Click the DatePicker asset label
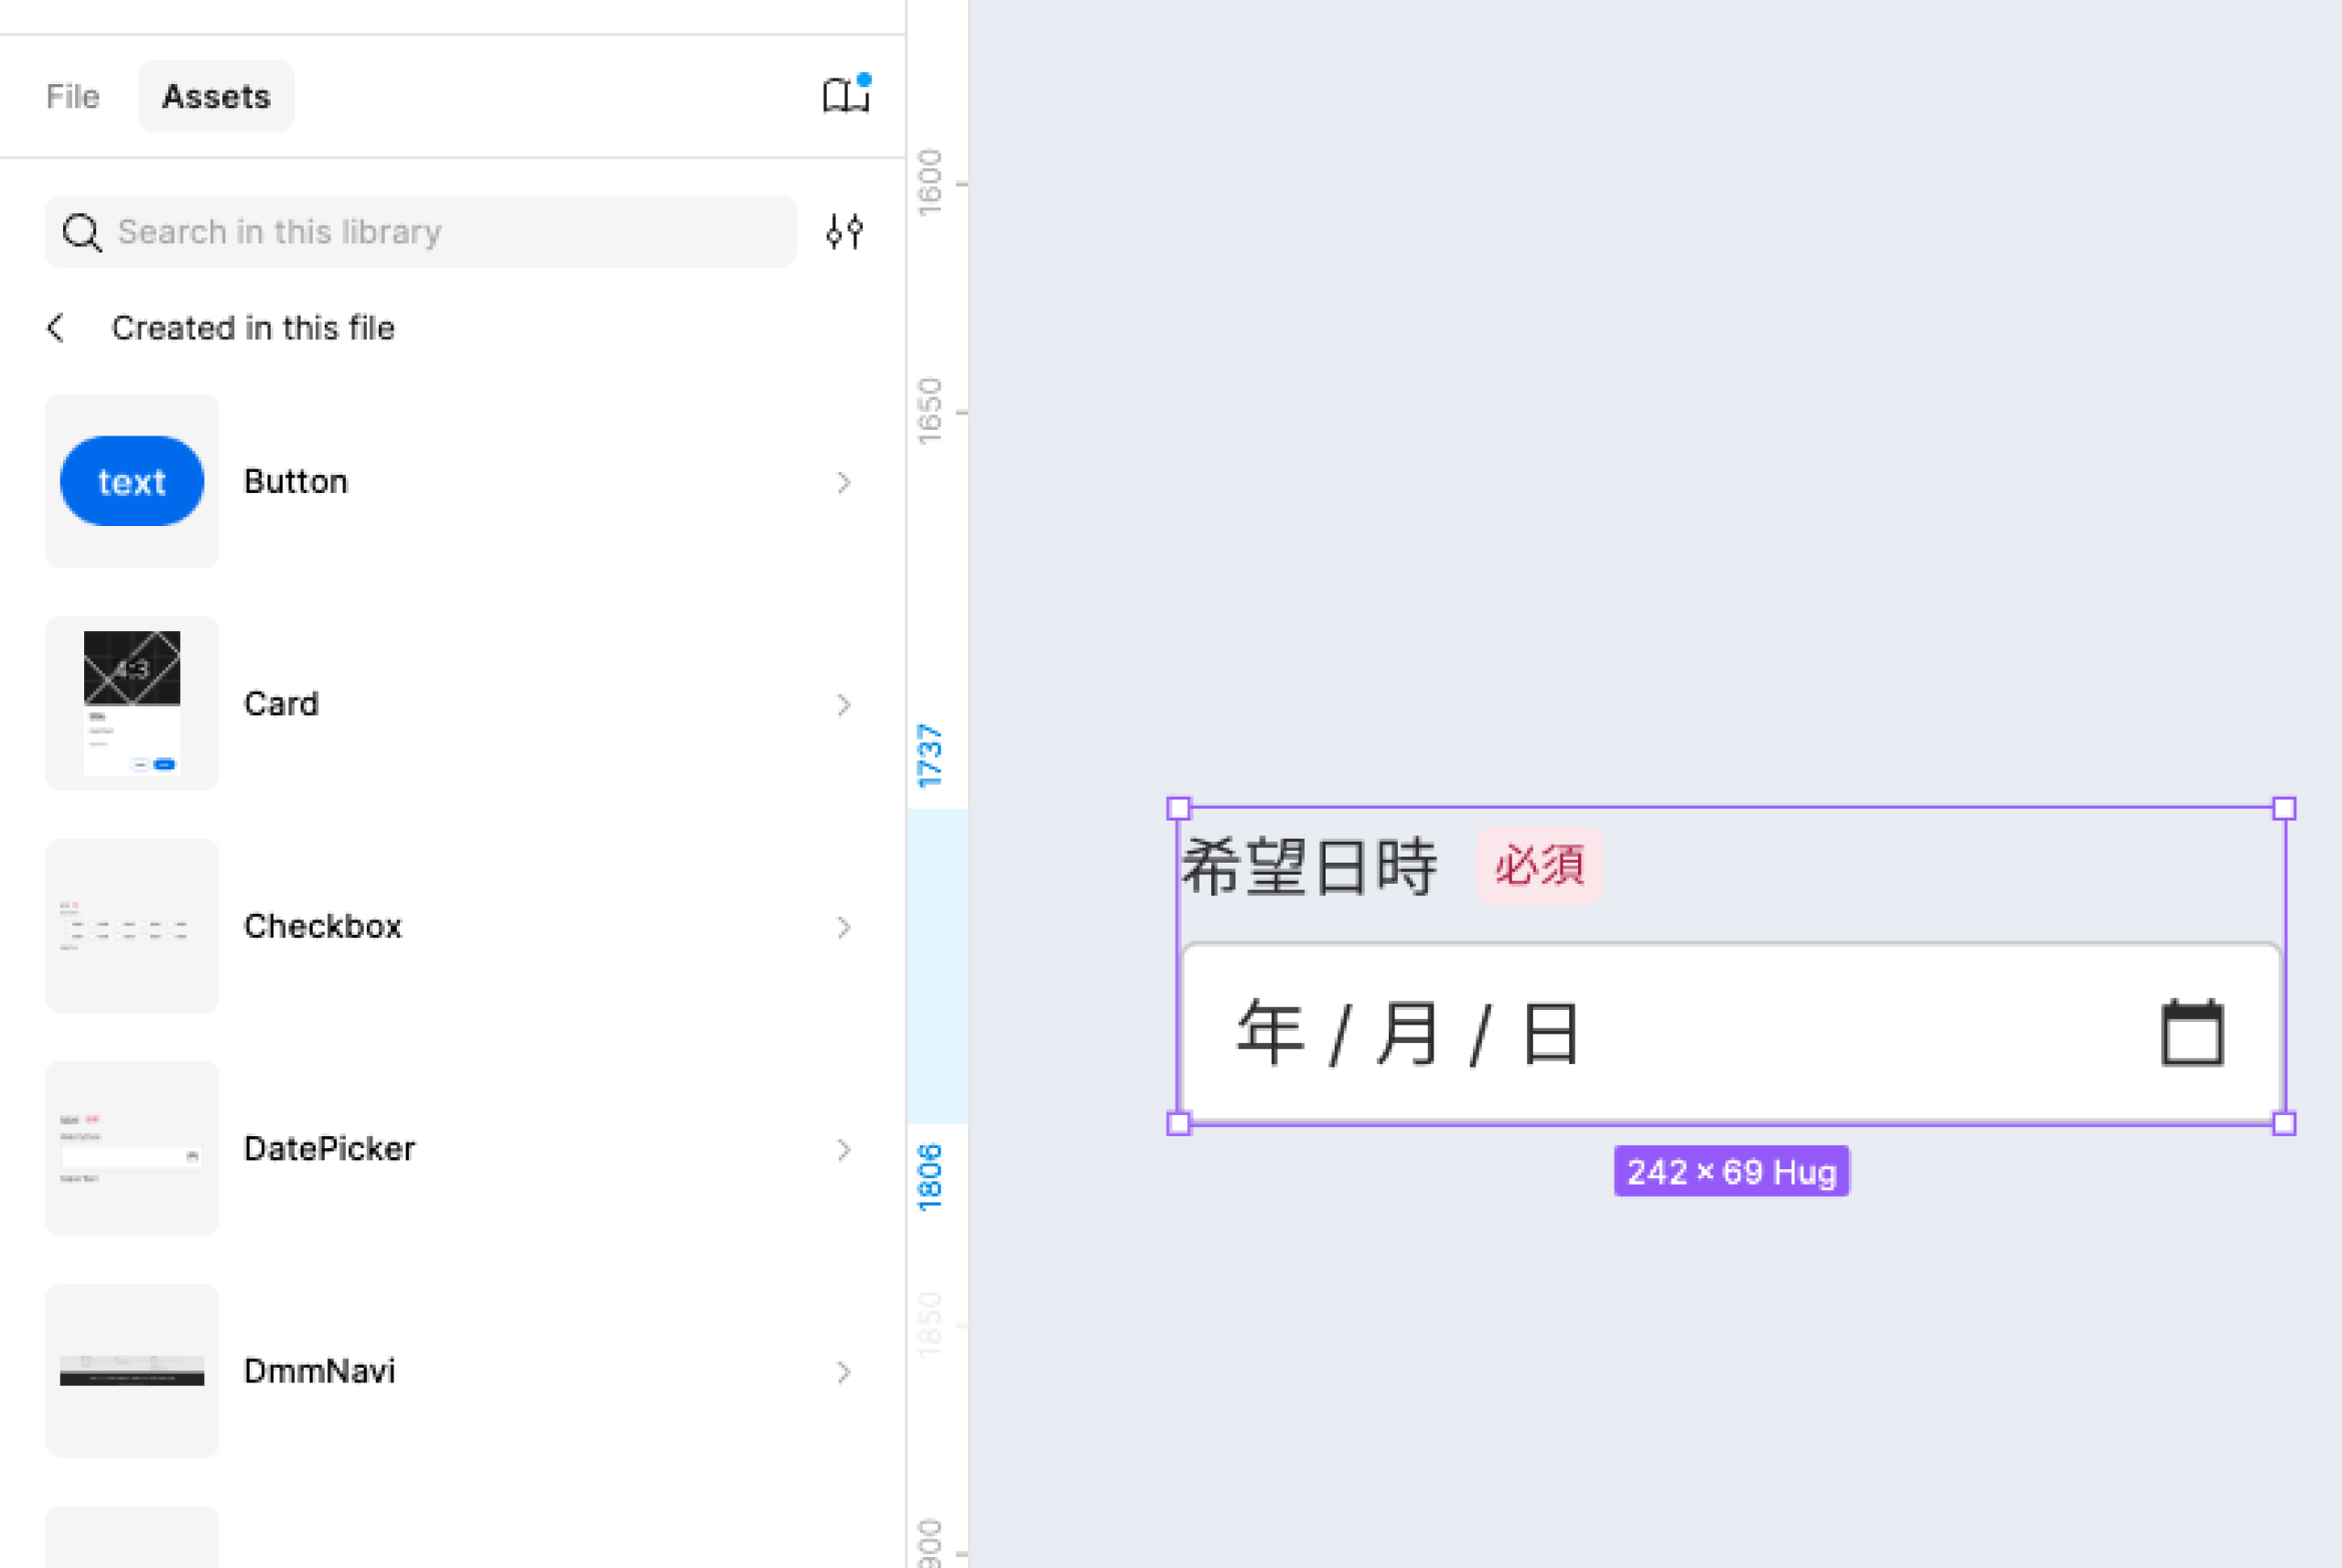This screenshot has height=1568, width=2342. pos(329,1148)
